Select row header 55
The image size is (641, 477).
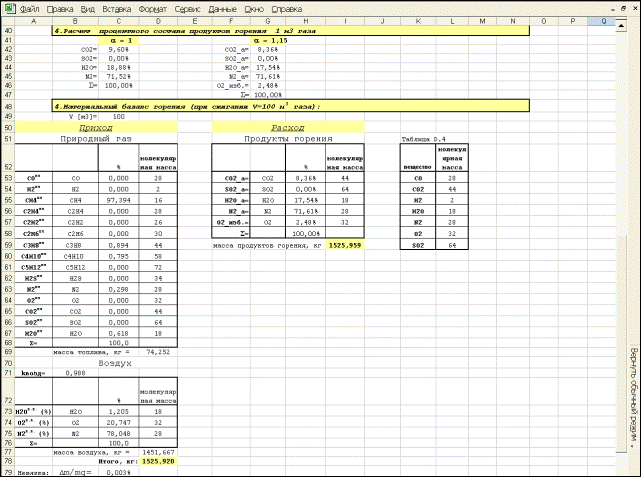(x=8, y=200)
